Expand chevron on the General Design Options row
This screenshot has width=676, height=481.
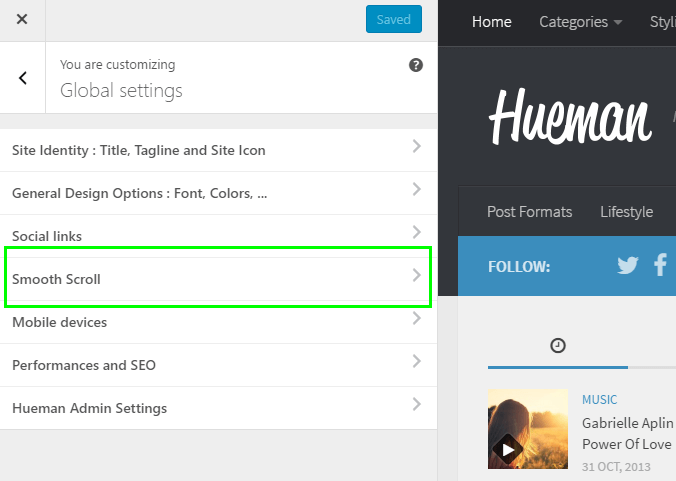(416, 189)
